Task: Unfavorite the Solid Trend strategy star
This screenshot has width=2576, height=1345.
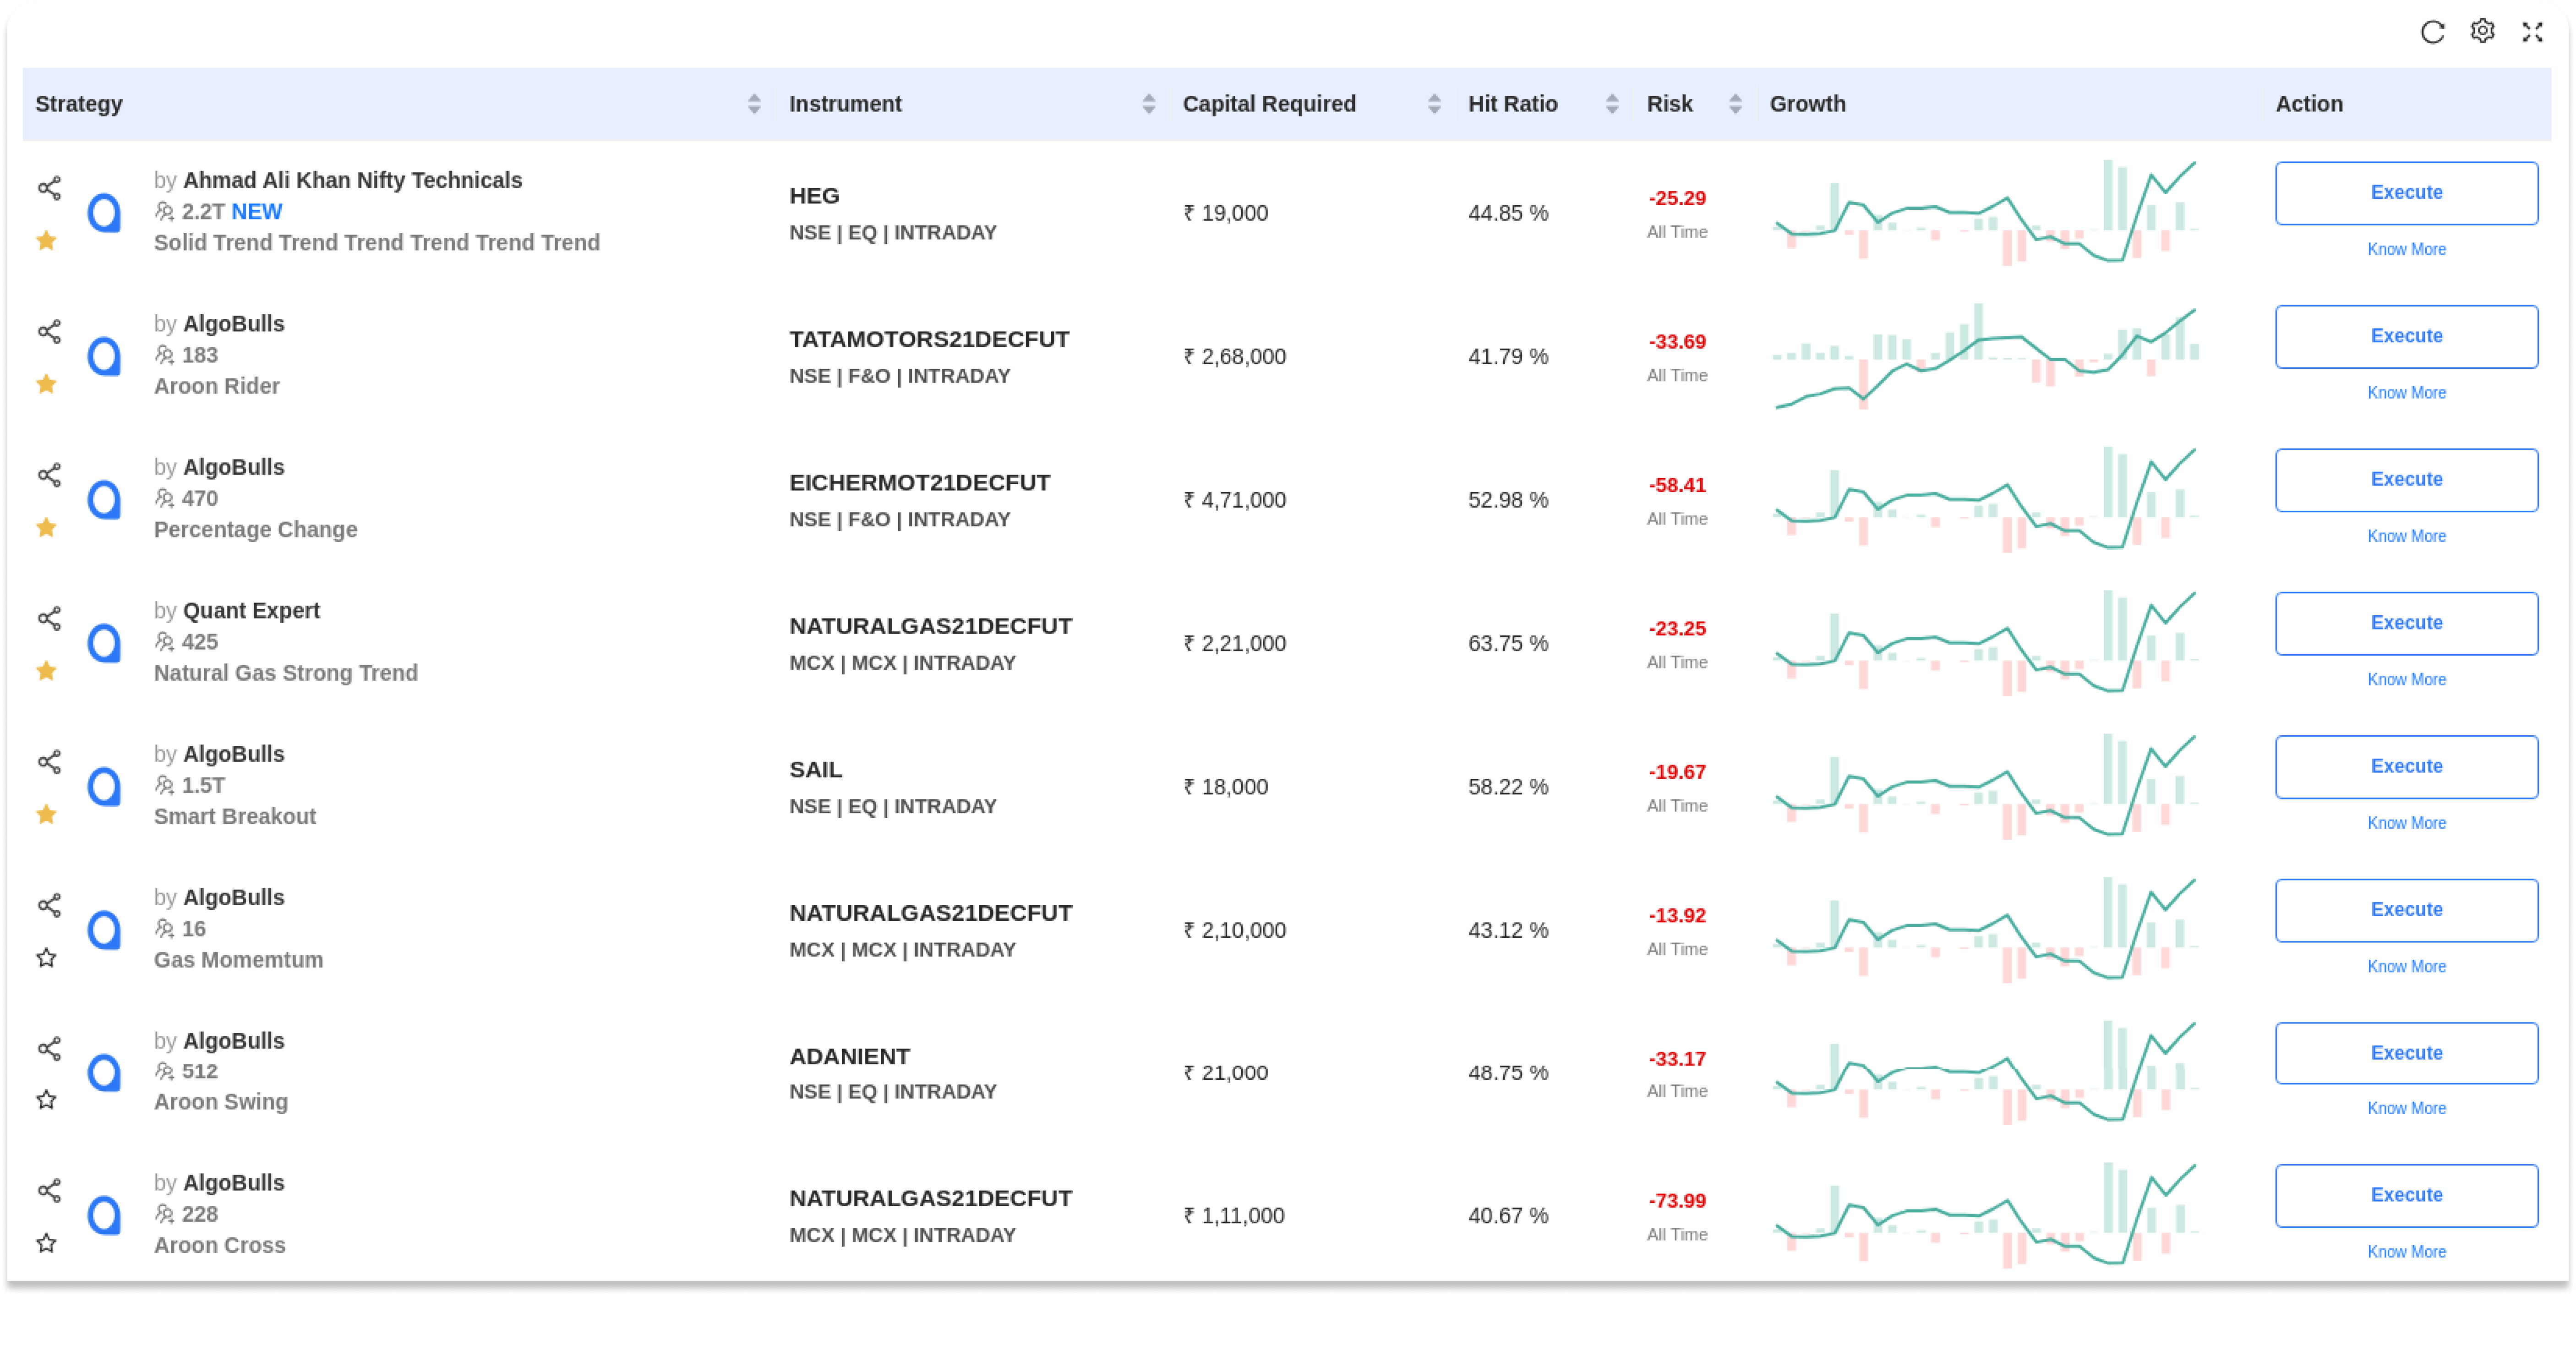Action: pyautogui.click(x=46, y=240)
